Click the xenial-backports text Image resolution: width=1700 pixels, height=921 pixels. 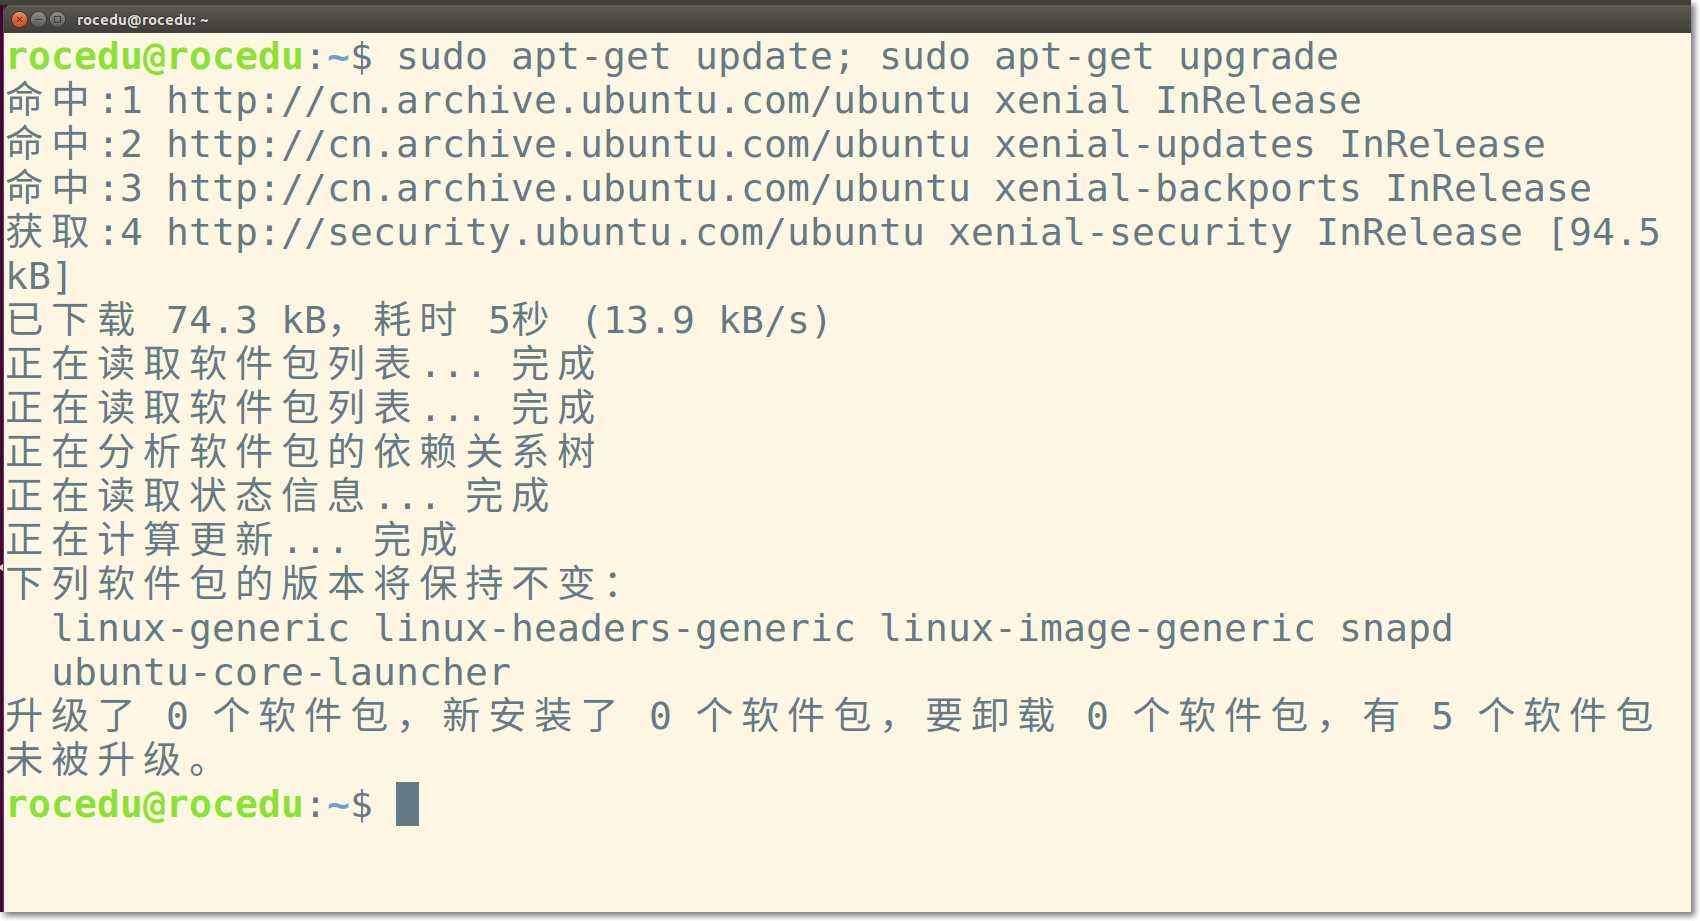[1177, 189]
